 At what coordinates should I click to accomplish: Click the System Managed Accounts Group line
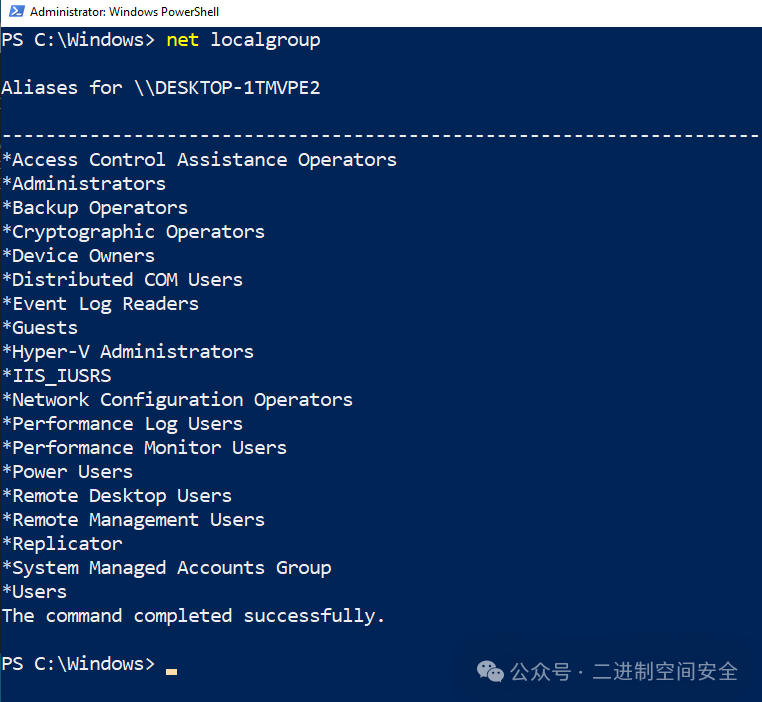pos(167,568)
